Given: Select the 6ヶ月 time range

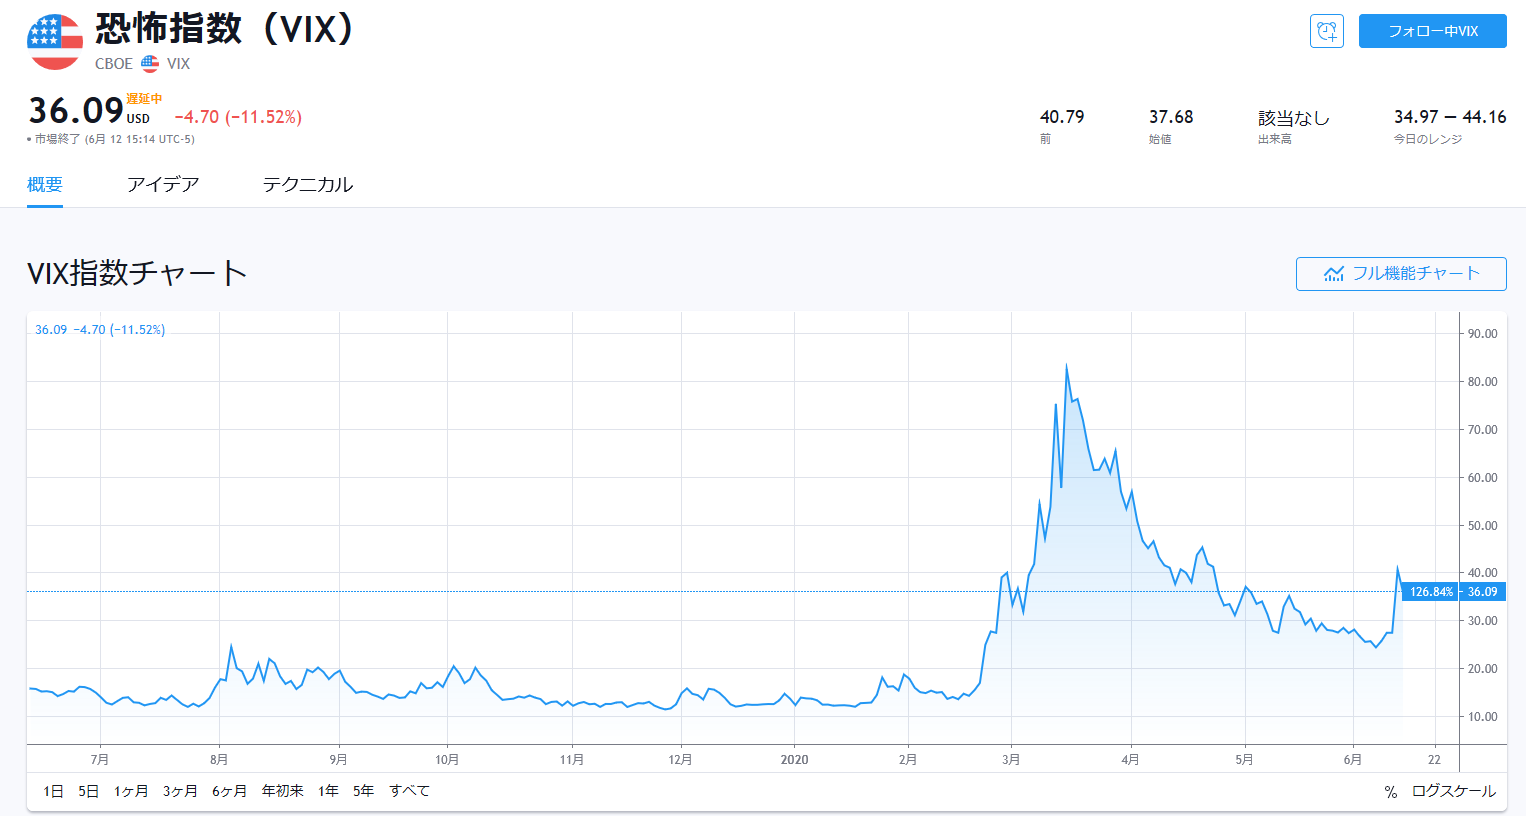Looking at the screenshot, I should point(229,791).
